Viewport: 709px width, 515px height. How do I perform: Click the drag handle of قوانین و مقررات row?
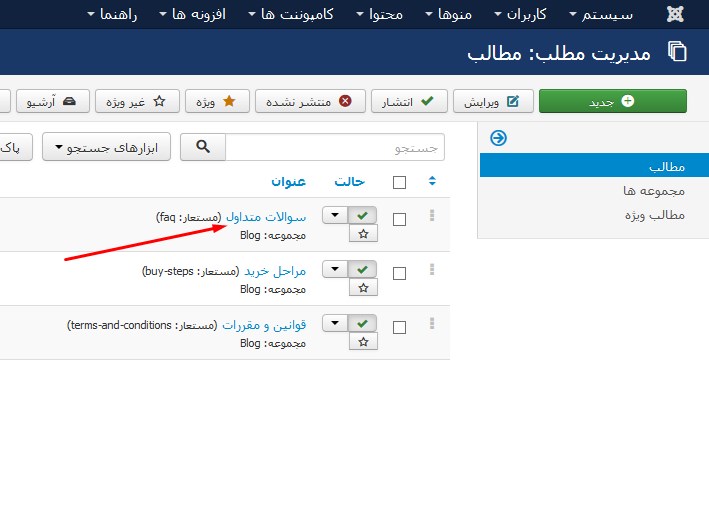pos(432,323)
